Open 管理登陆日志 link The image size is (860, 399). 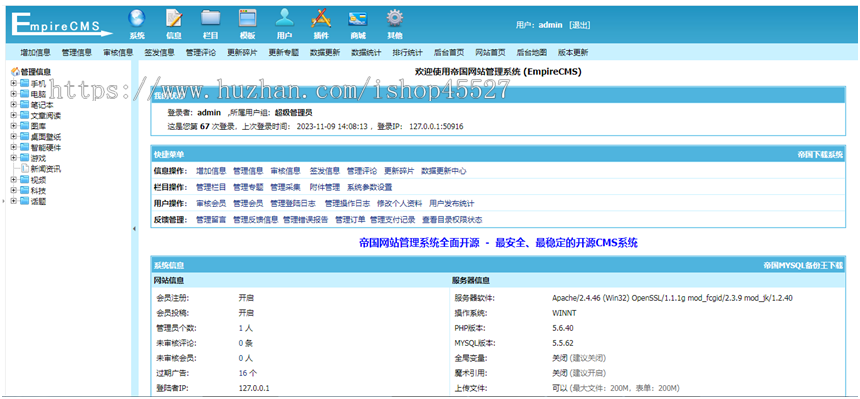(x=293, y=203)
